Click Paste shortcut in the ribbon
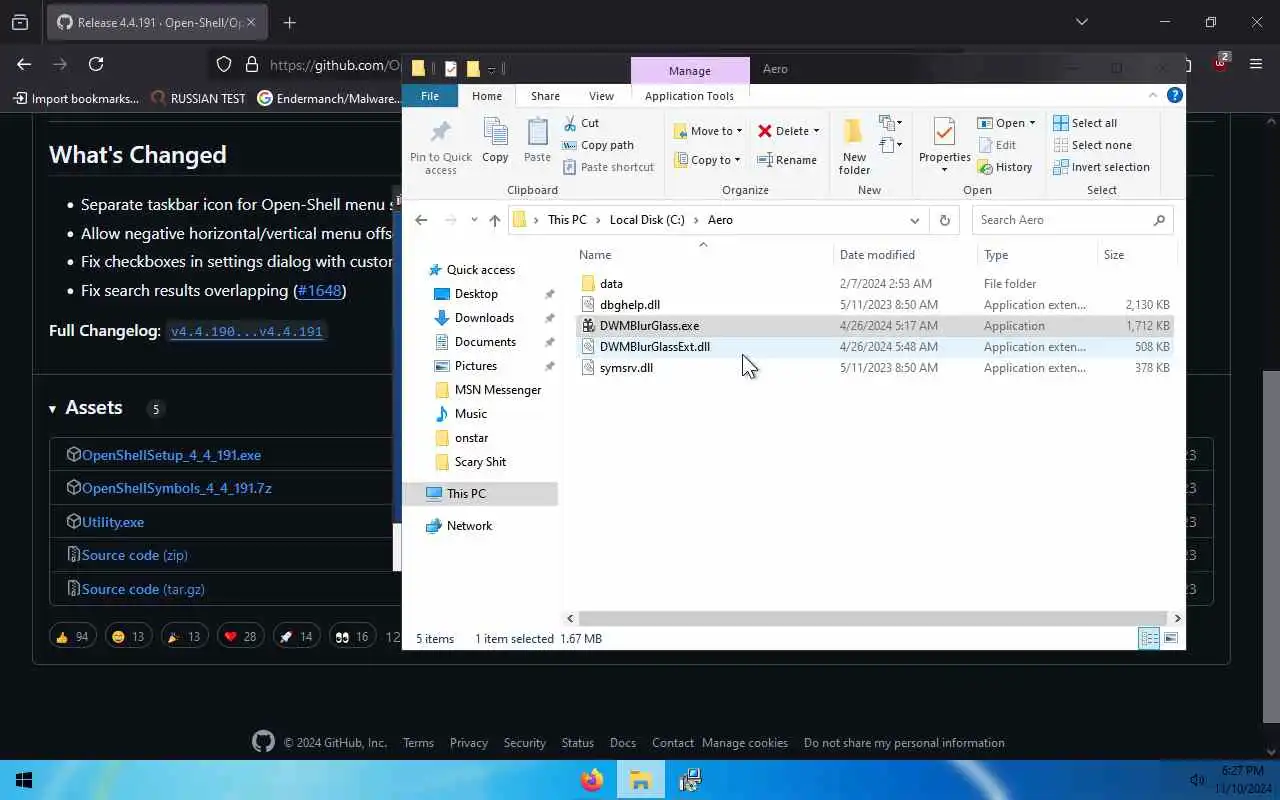Screen dimensions: 1280x800 coord(607,167)
